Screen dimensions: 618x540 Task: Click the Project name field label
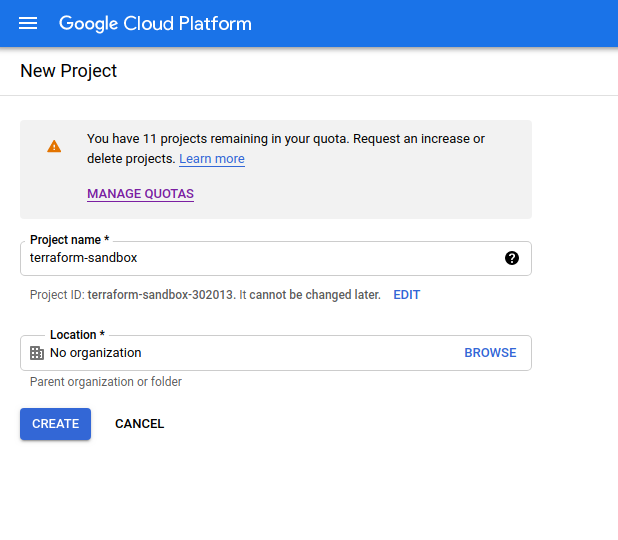tap(69, 240)
